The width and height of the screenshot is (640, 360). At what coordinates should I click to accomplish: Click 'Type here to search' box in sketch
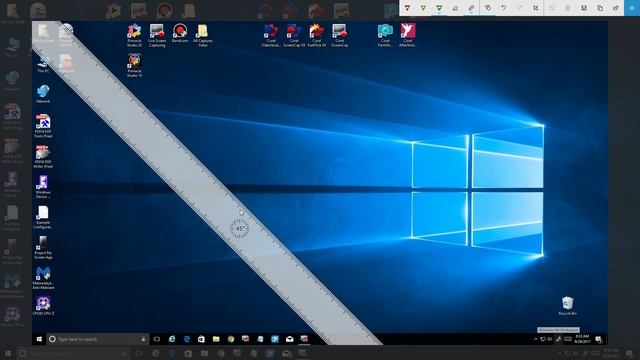[97, 339]
